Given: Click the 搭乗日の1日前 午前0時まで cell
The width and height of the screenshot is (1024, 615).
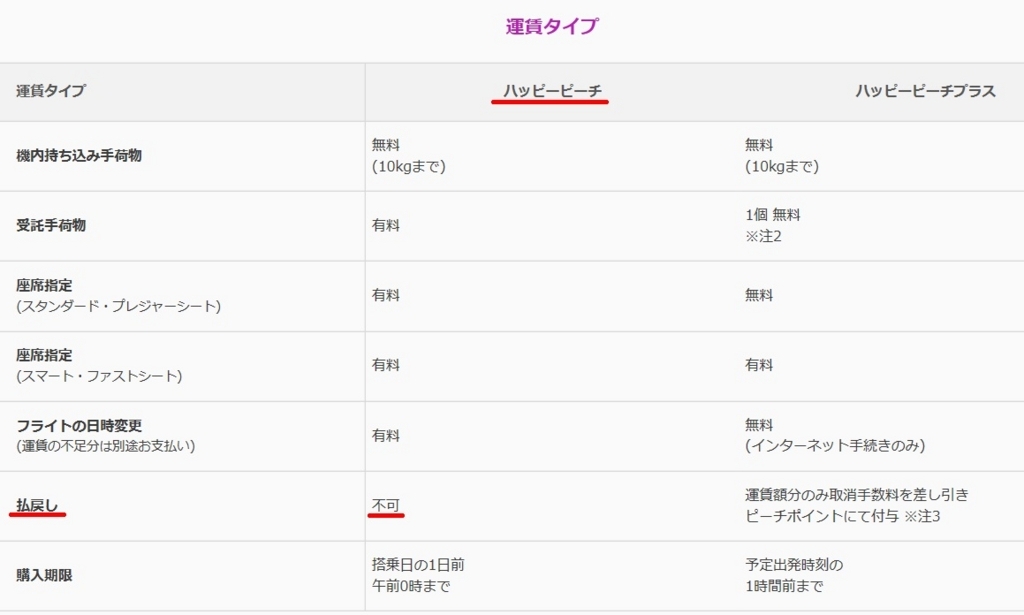Looking at the screenshot, I should (418, 575).
